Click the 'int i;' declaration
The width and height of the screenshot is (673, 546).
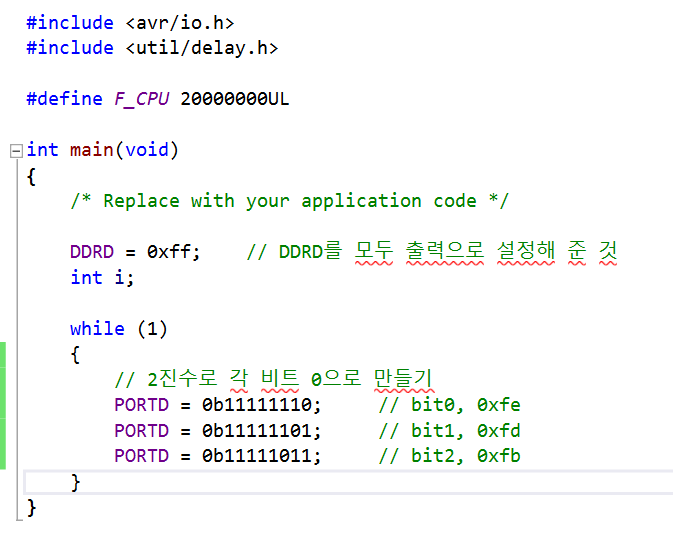click(x=102, y=277)
